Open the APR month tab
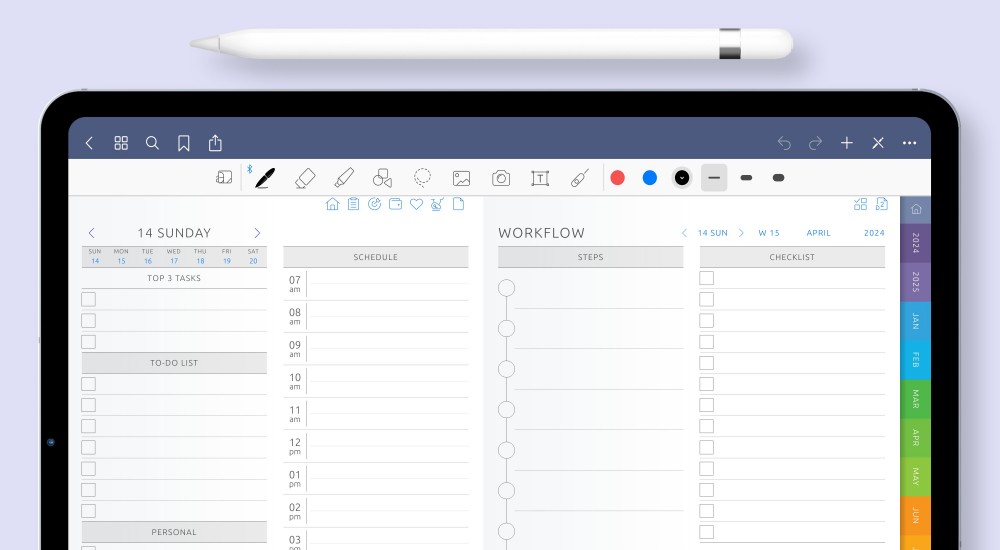This screenshot has height=550, width=1000. tap(915, 438)
